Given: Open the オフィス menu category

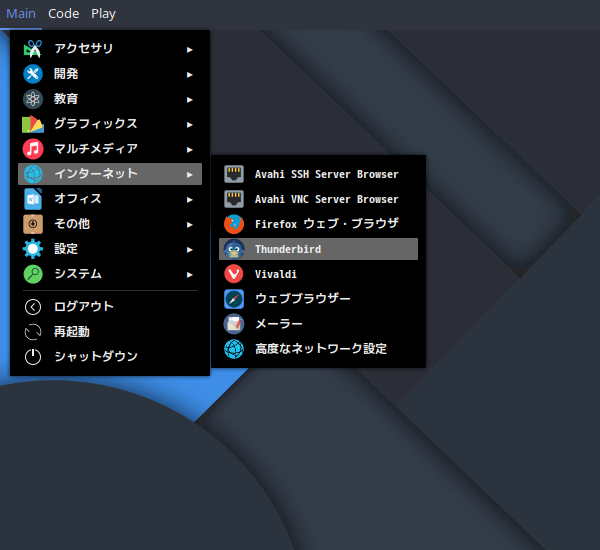Looking at the screenshot, I should pyautogui.click(x=110, y=199).
